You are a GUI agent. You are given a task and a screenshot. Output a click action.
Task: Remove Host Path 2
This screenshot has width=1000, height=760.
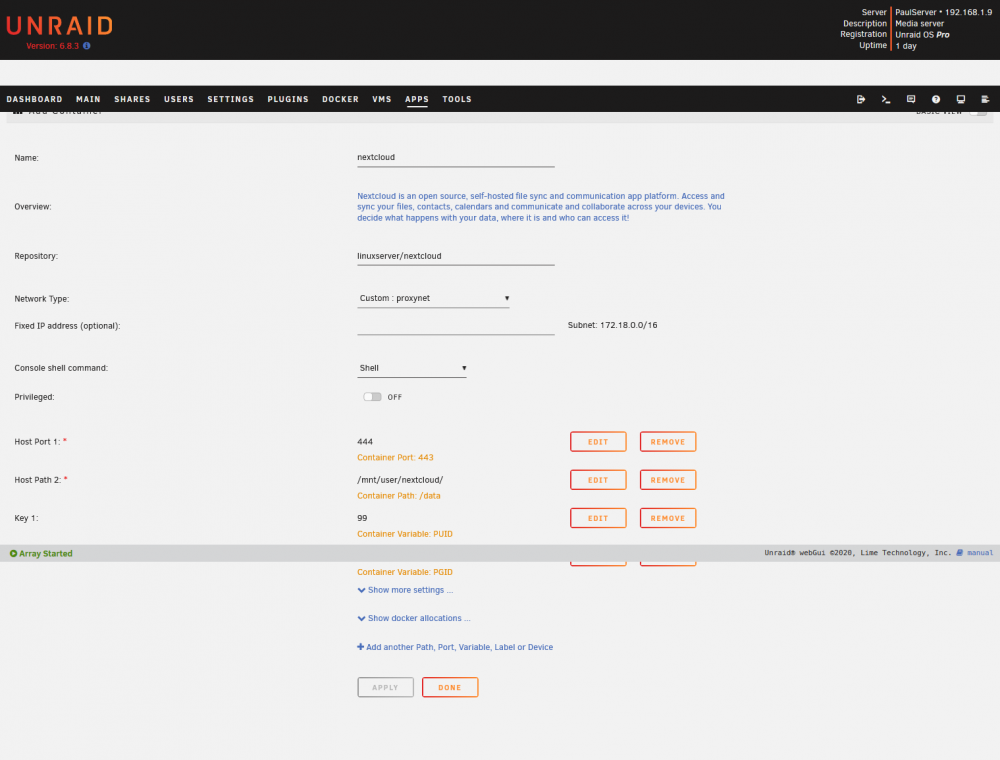pyautogui.click(x=668, y=480)
